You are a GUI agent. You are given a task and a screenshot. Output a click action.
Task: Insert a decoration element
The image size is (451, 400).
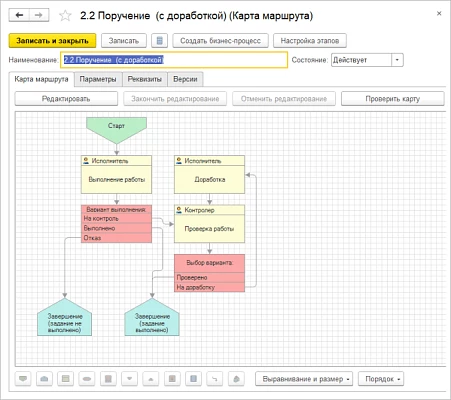[236, 379]
